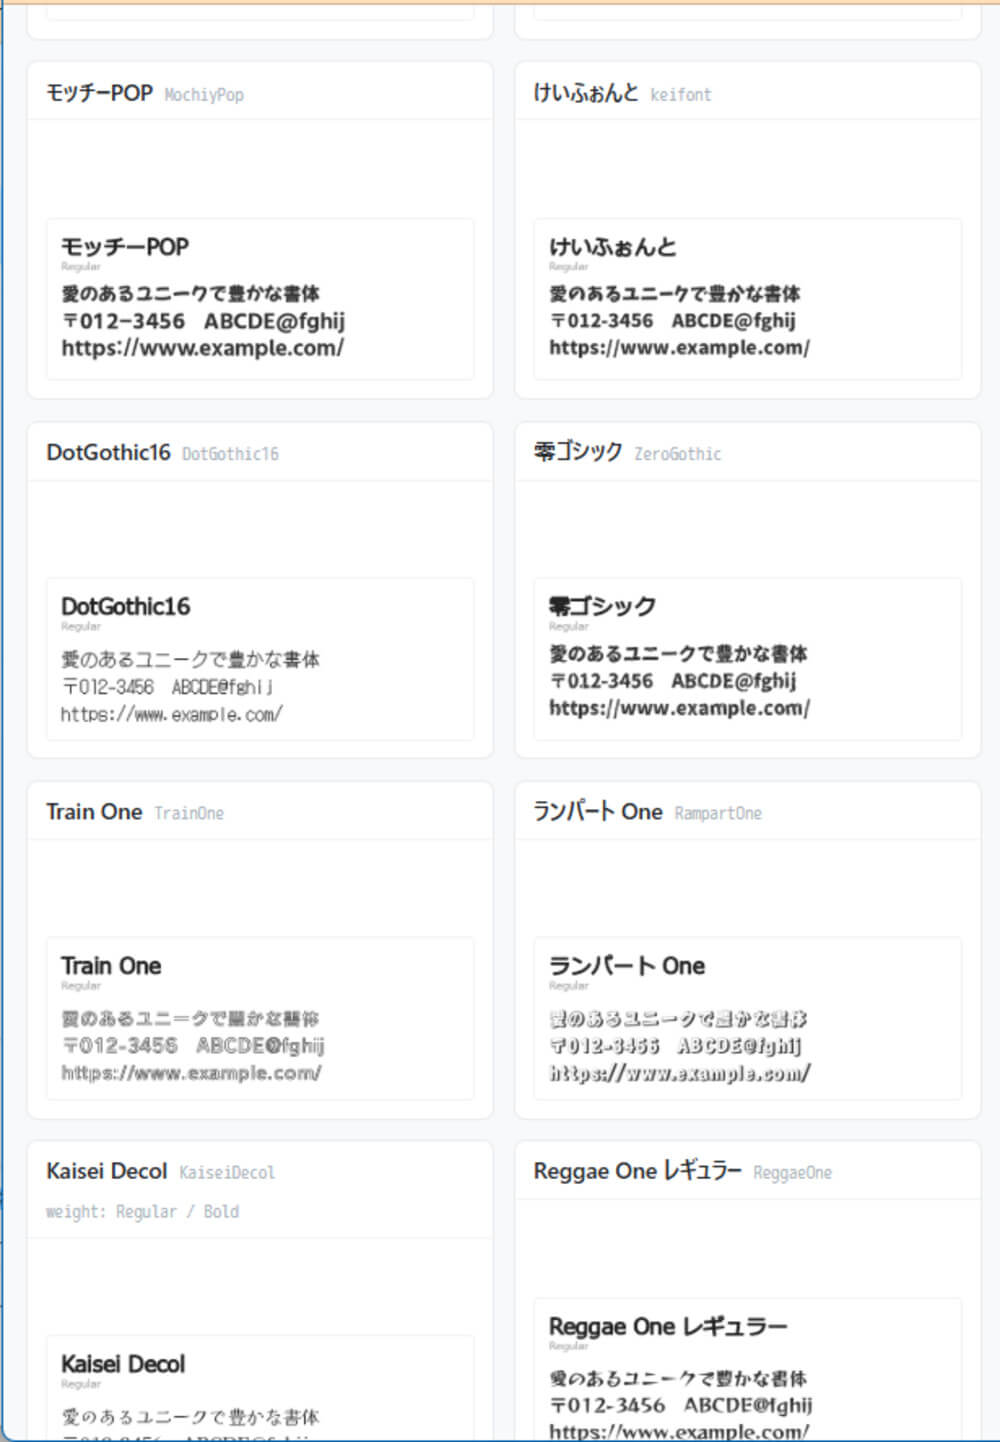Select the ランパート One font sample preview

(748, 1019)
